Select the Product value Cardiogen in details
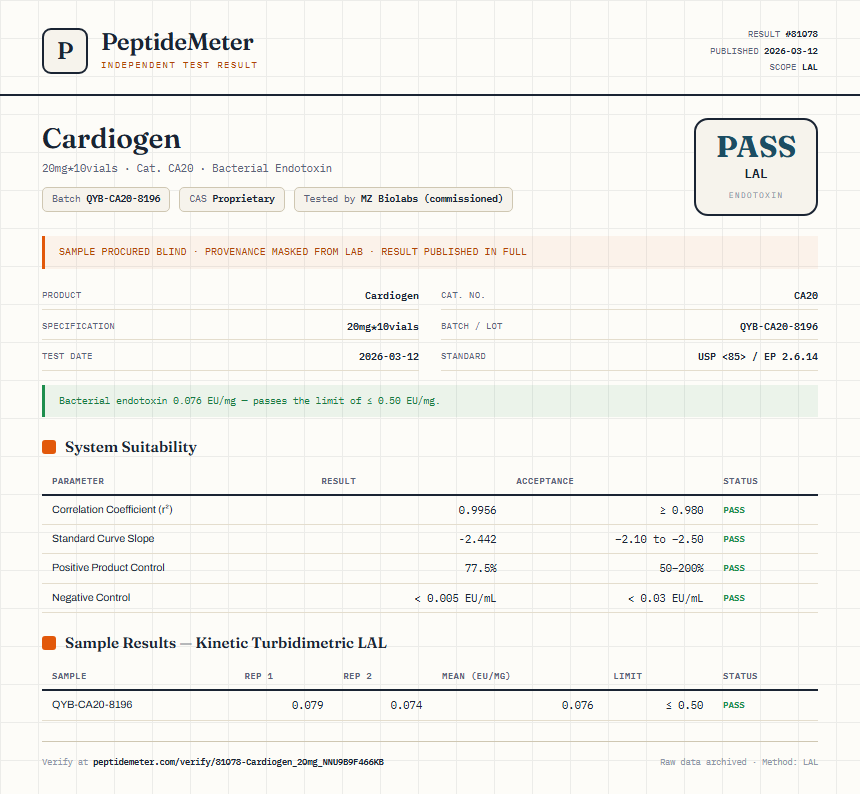Image resolution: width=860 pixels, height=794 pixels. [x=392, y=296]
